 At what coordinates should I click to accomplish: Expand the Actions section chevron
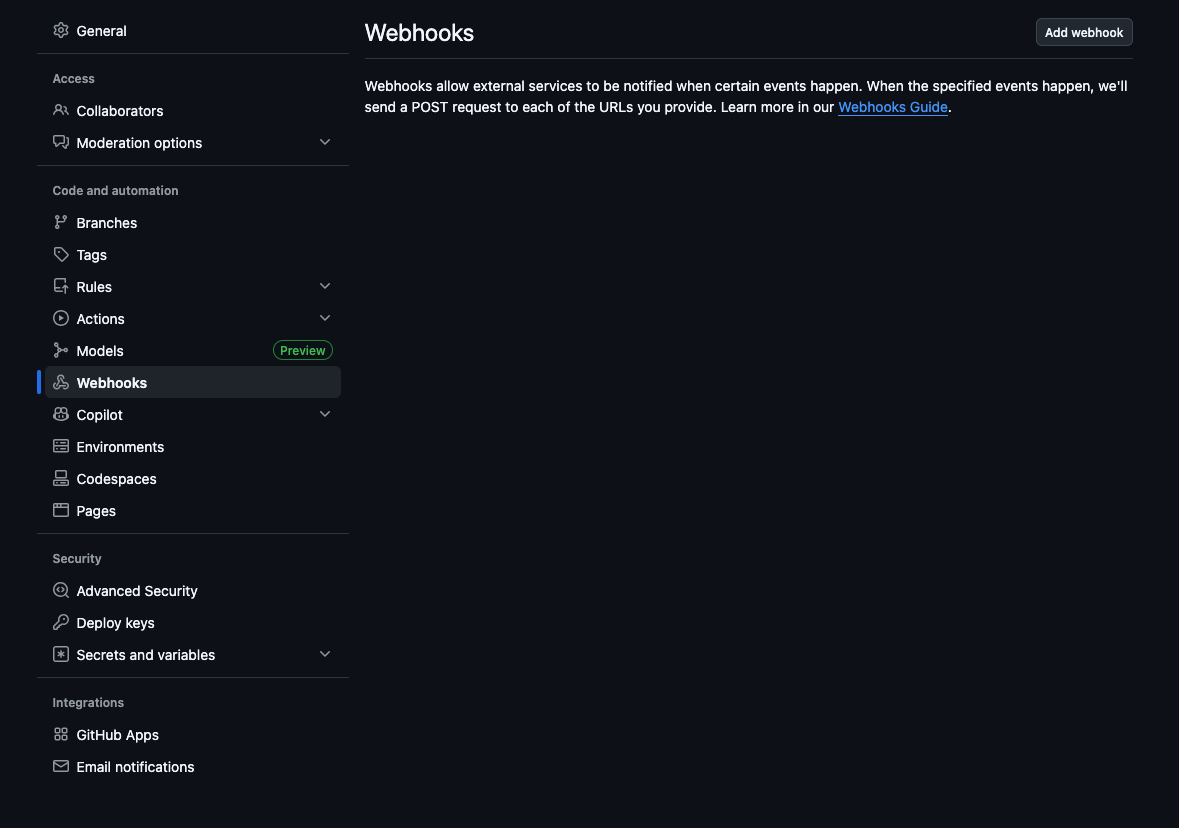(x=325, y=319)
